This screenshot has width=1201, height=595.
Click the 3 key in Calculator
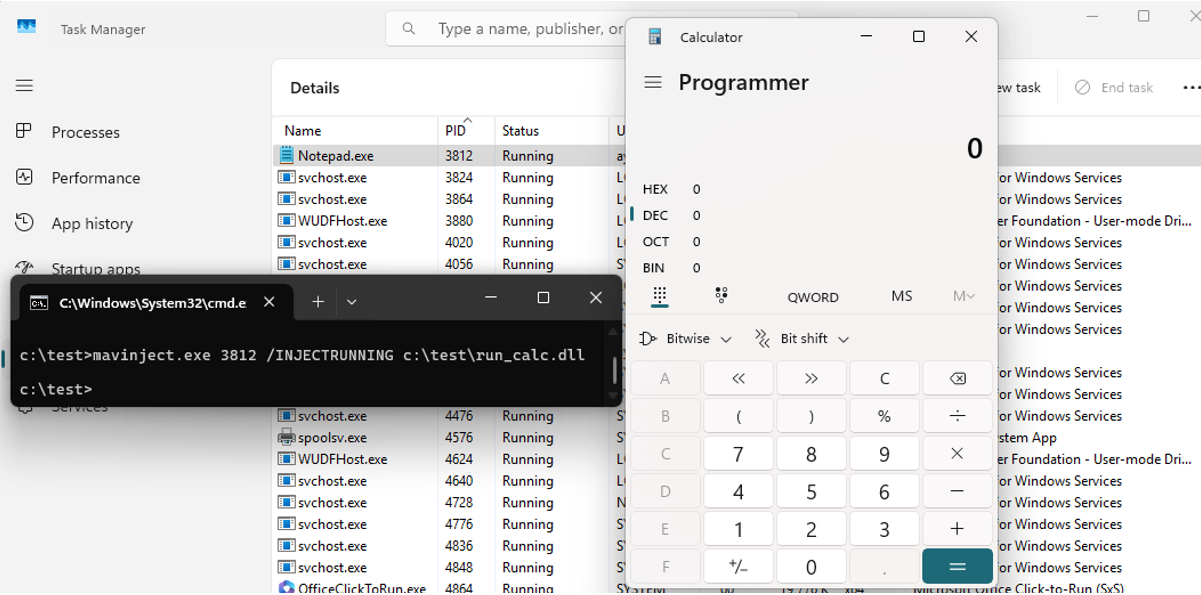pyautogui.click(x=884, y=529)
